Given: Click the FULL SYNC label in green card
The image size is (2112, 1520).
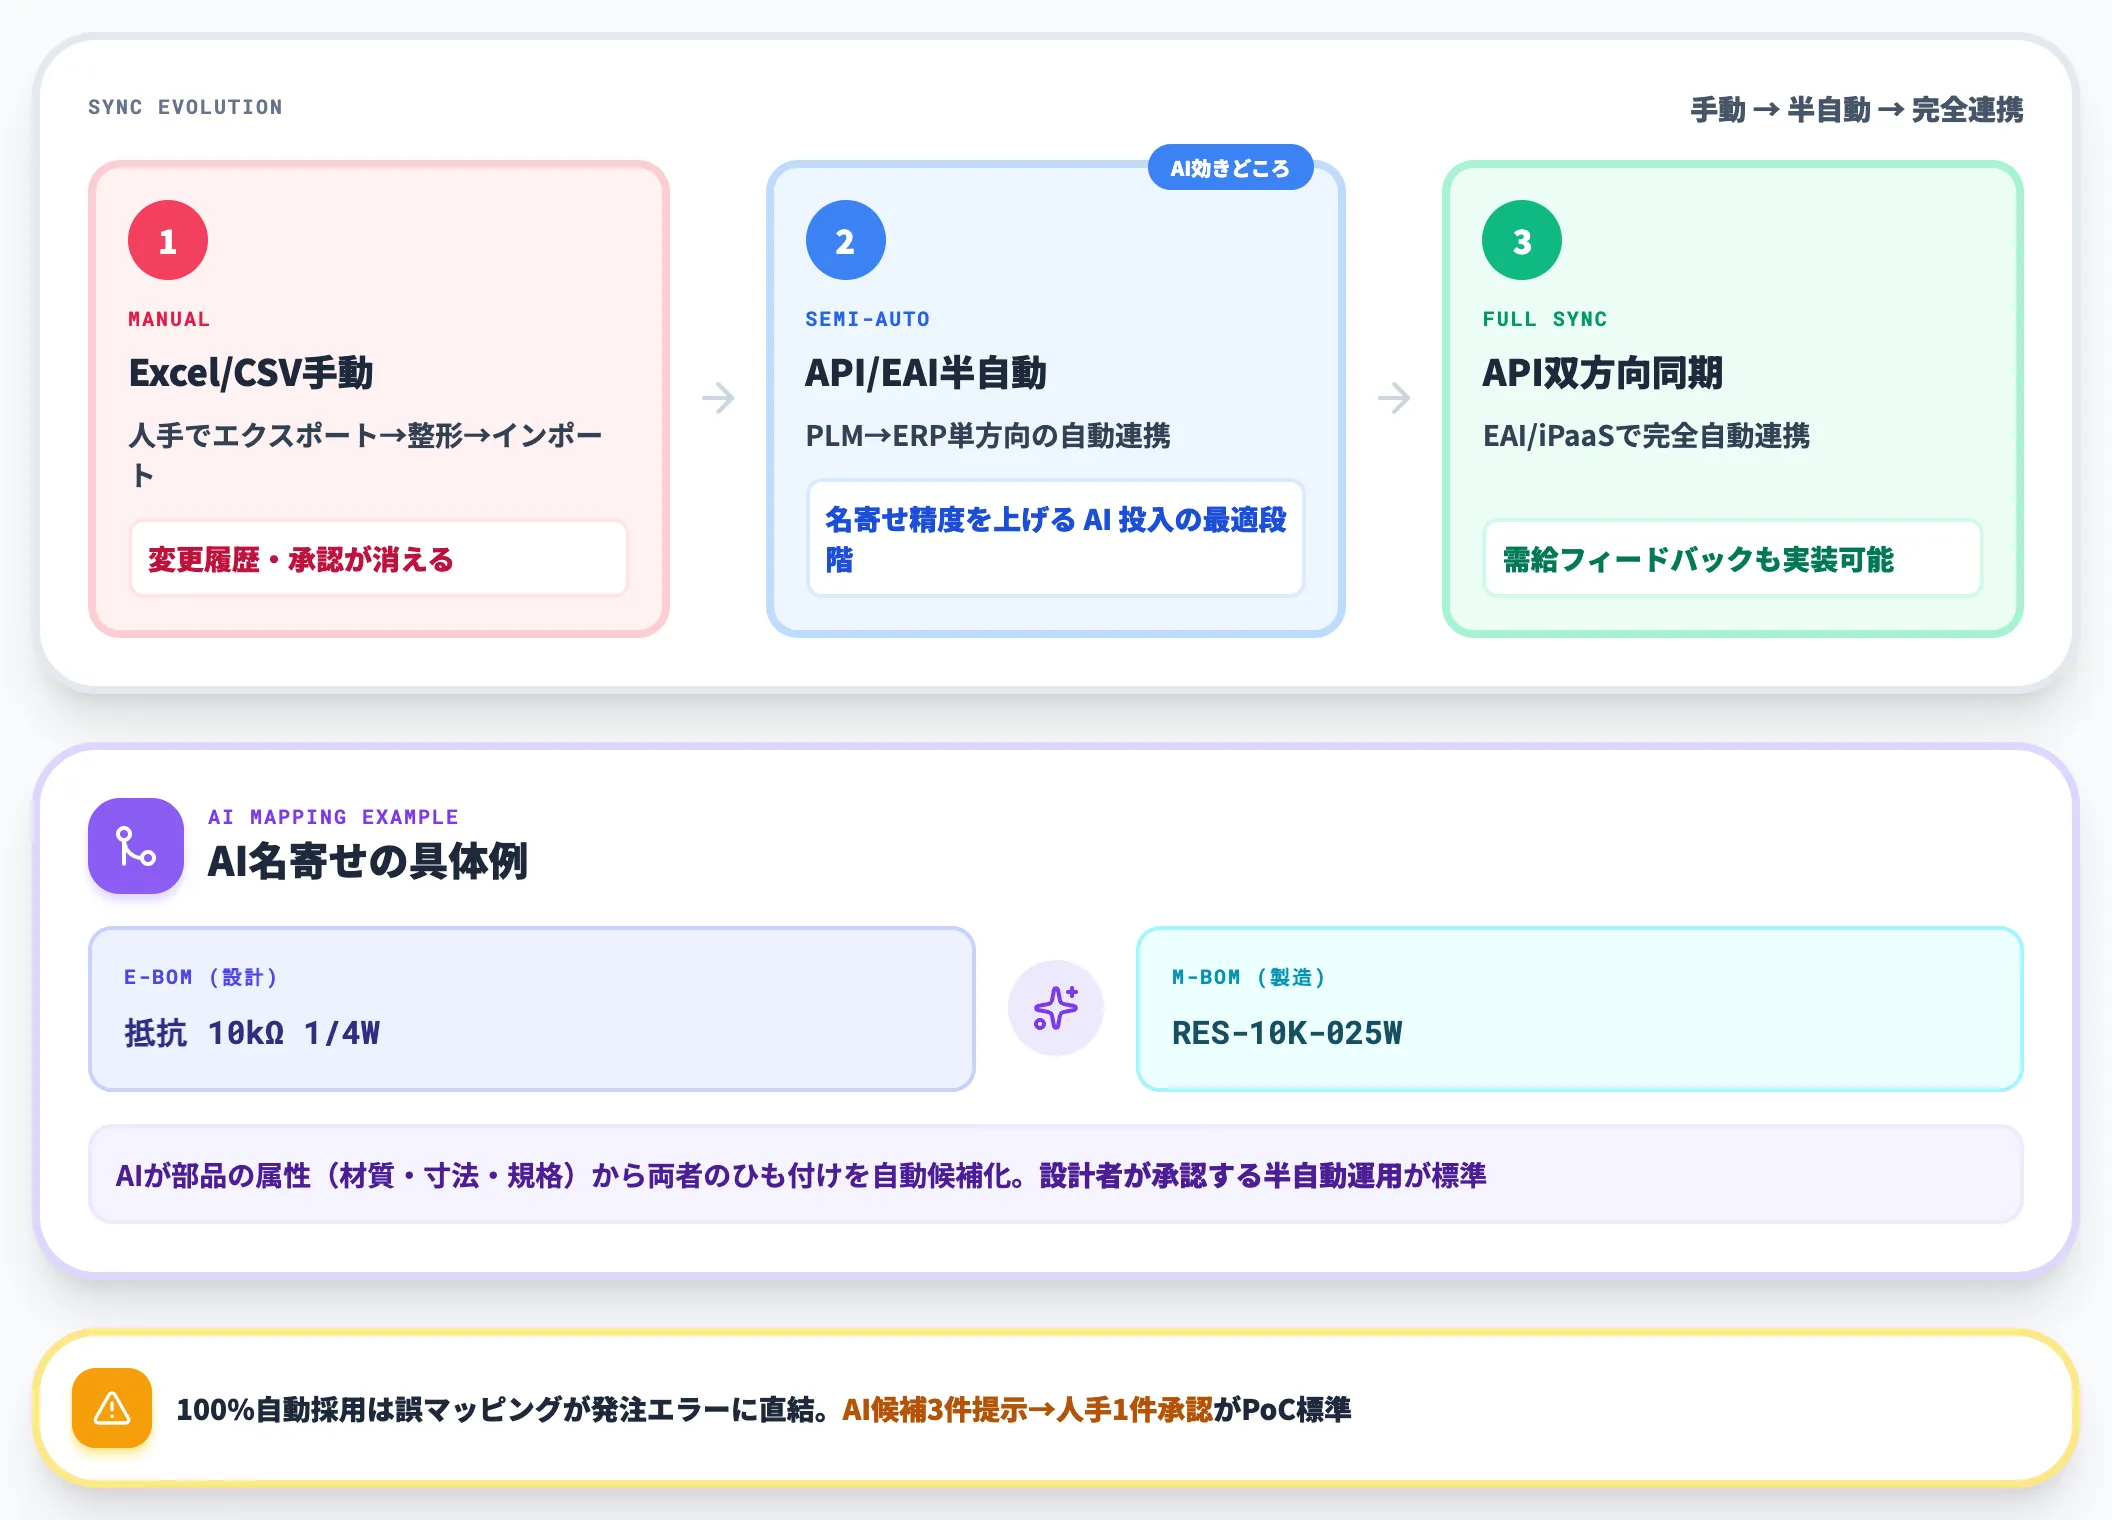Looking at the screenshot, I should pos(1545,319).
